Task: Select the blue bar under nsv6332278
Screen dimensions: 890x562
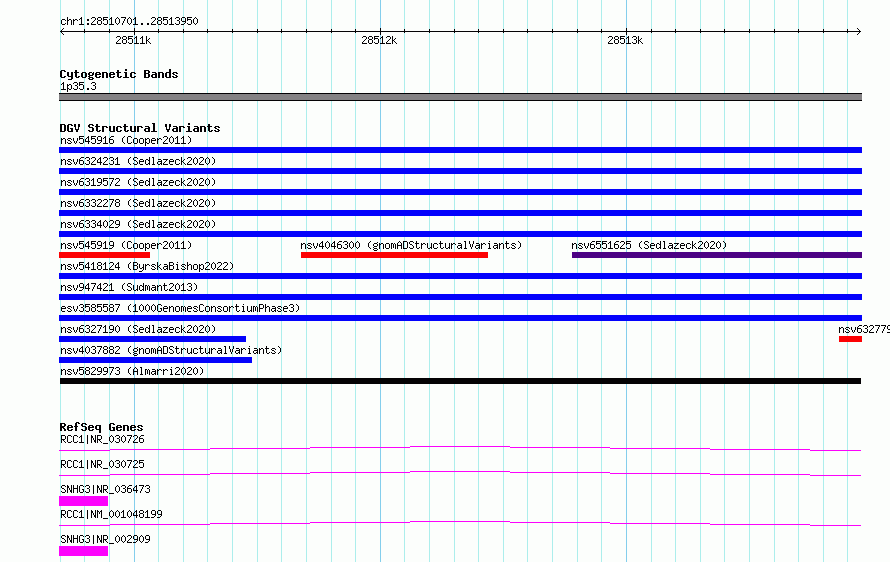Action: click(460, 213)
